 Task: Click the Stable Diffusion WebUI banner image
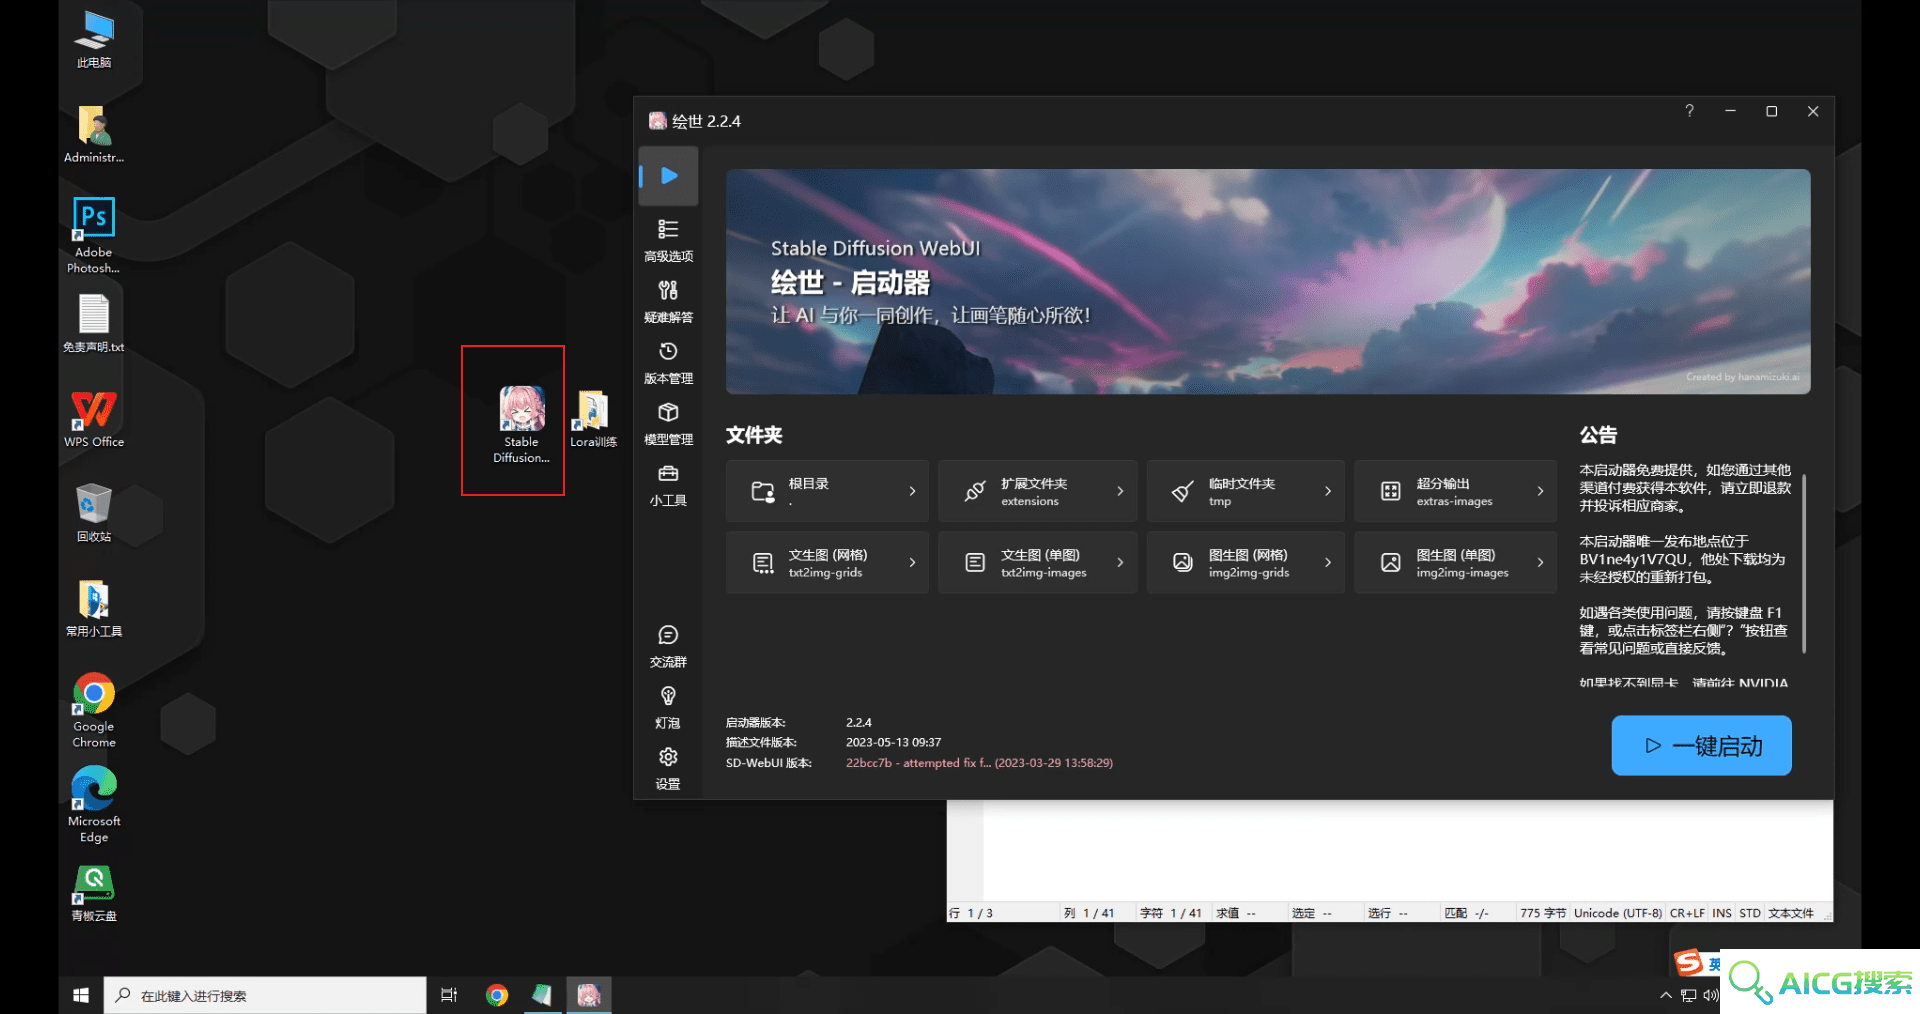1267,281
